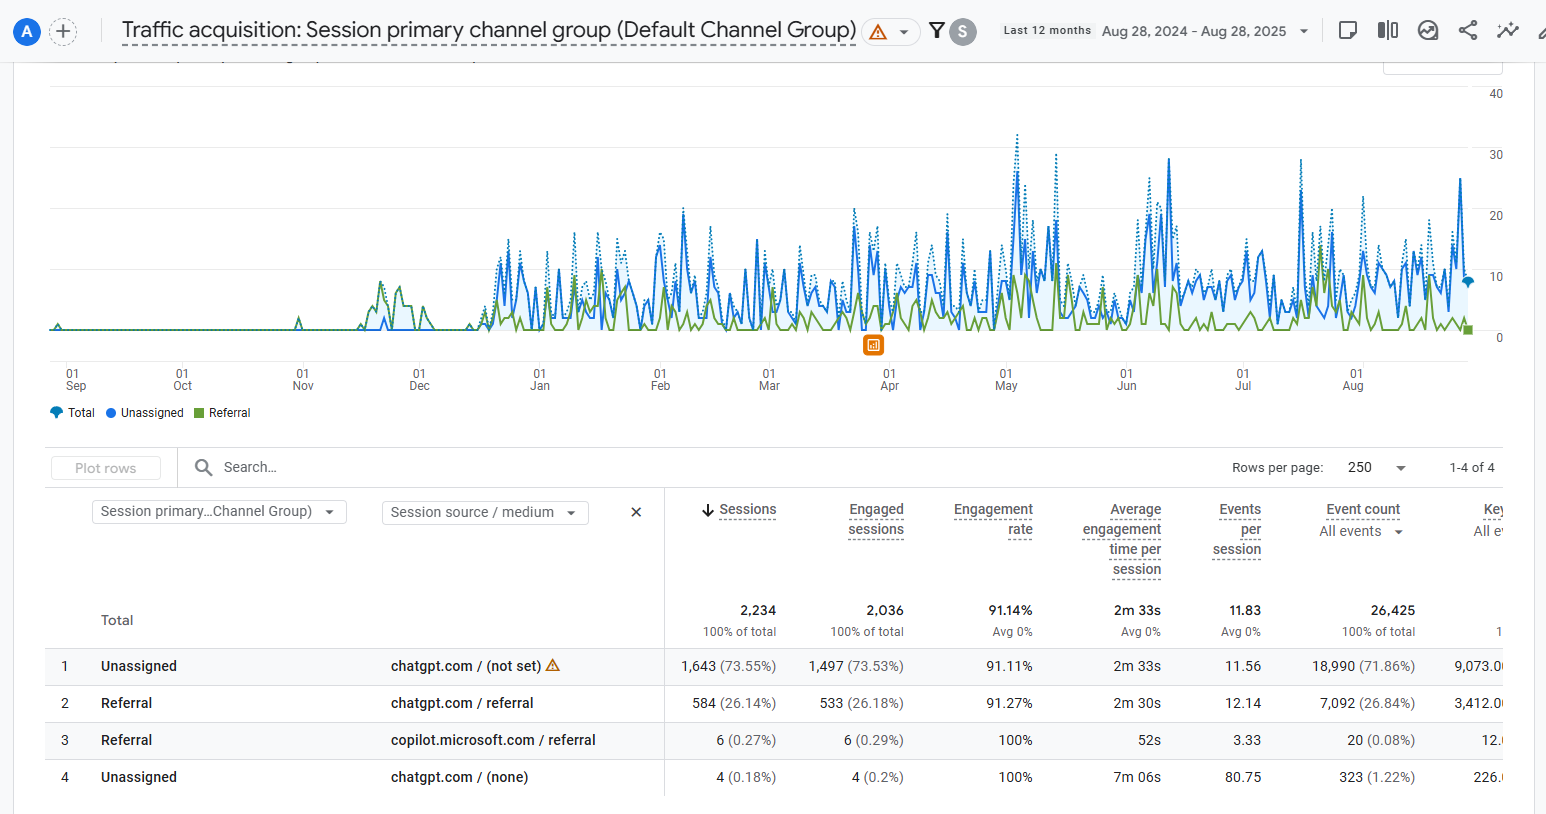Viewport: 1546px width, 814px height.
Task: Click the "All Users" A segment badge
Action: (27, 31)
